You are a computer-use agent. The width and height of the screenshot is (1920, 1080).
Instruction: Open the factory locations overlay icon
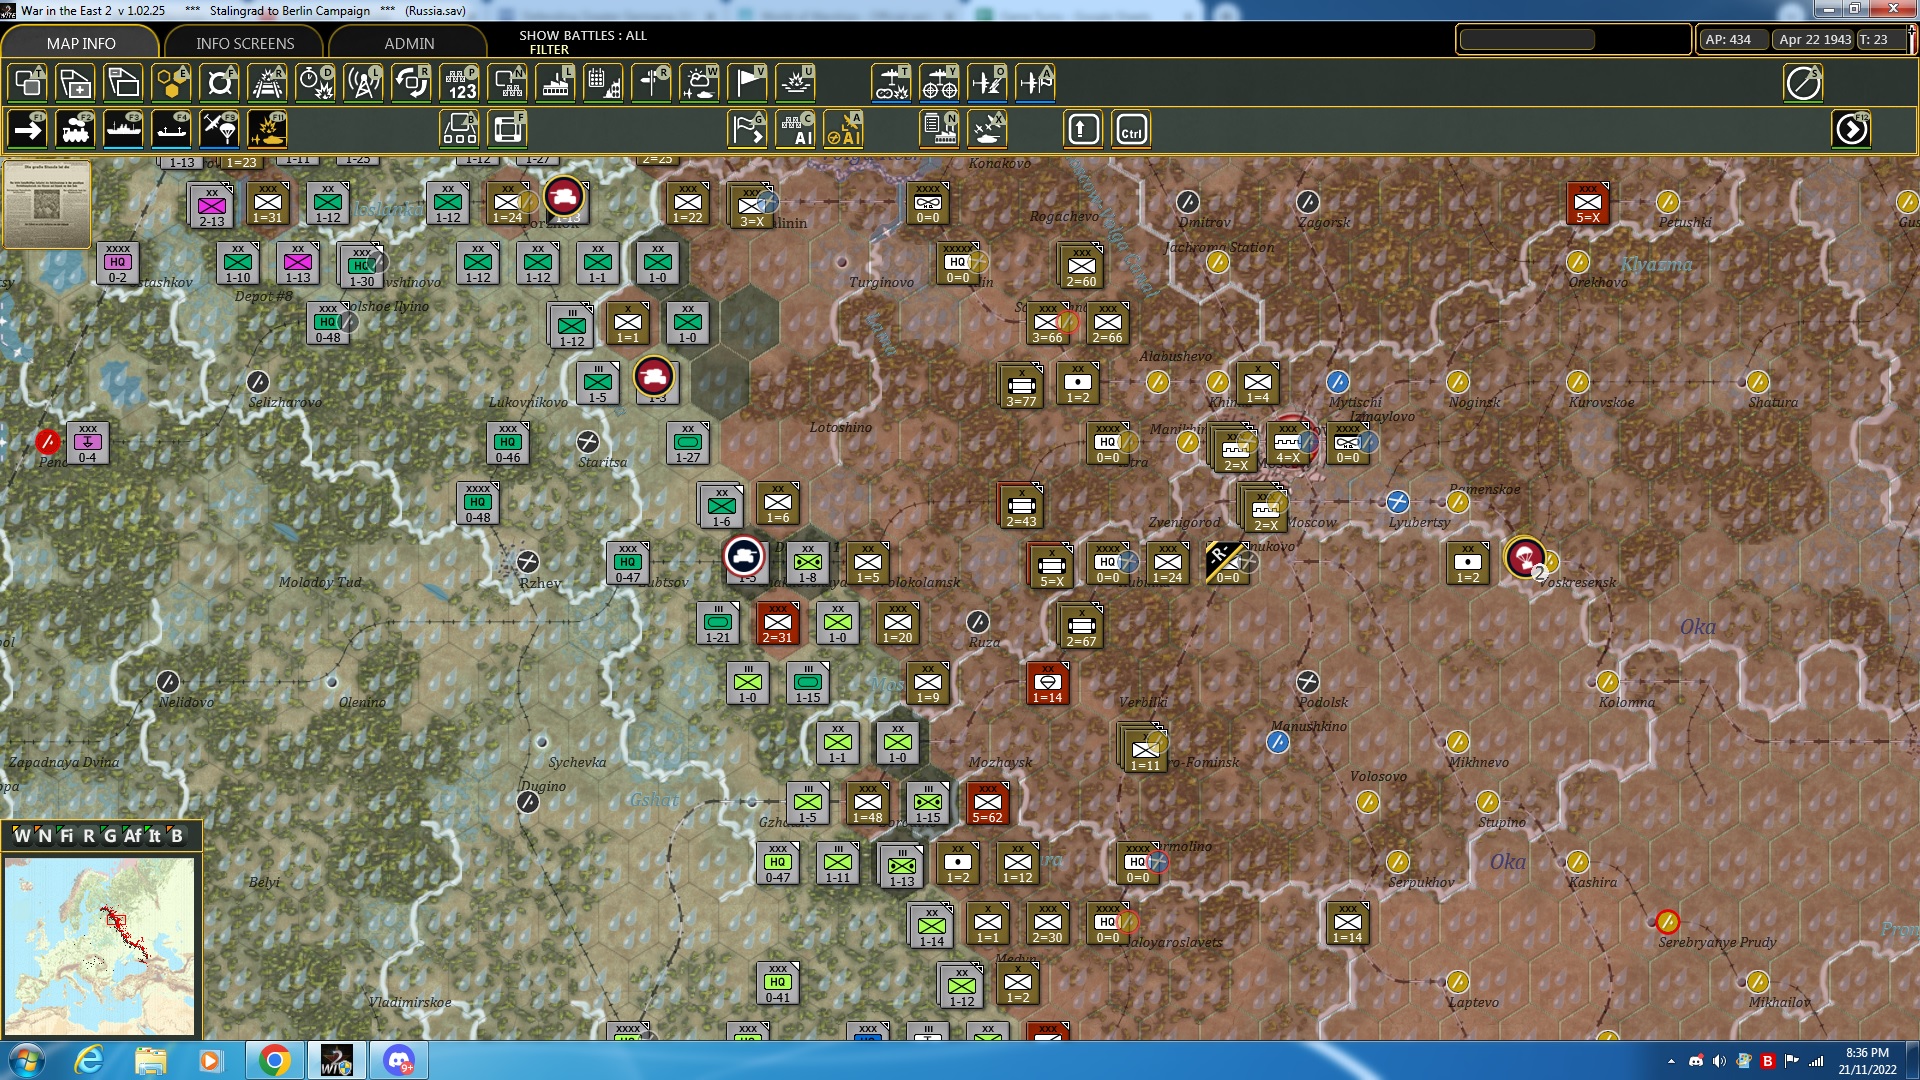pos(556,83)
